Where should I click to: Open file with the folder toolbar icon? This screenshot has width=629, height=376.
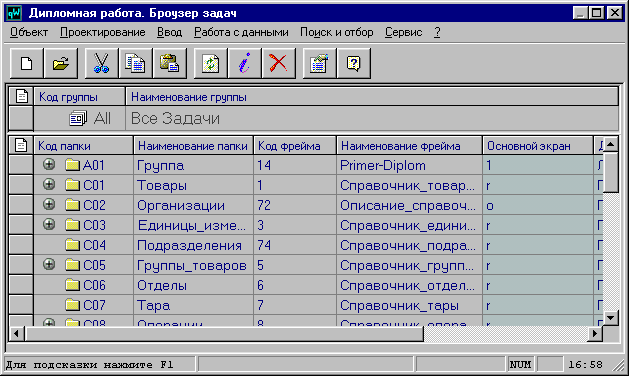coord(61,63)
